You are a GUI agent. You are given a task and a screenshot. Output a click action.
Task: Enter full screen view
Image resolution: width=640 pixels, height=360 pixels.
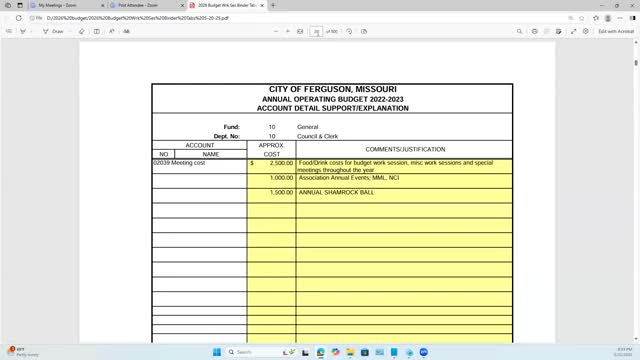573,31
